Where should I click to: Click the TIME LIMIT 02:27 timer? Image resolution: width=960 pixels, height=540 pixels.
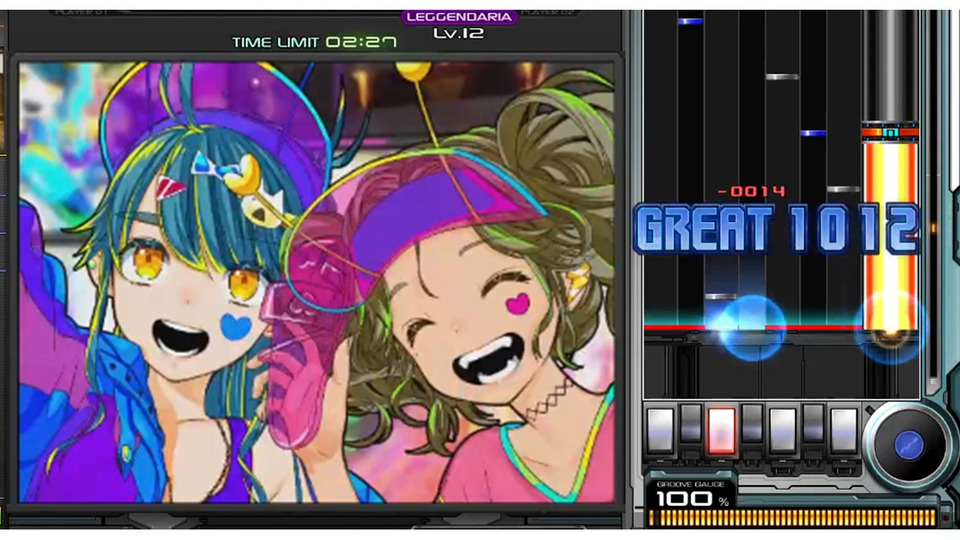(x=314, y=42)
